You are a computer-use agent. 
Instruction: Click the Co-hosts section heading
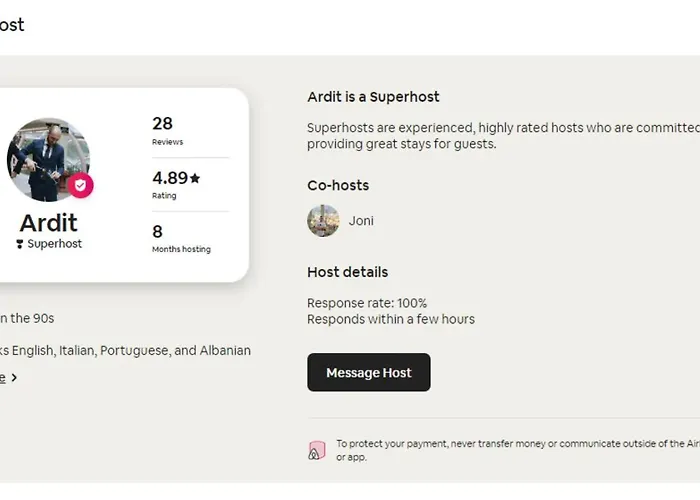[x=338, y=185]
